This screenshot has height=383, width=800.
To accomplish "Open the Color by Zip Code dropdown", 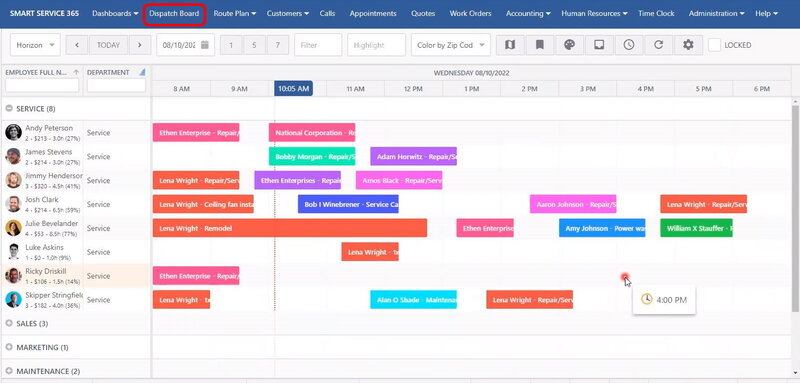I will [451, 45].
